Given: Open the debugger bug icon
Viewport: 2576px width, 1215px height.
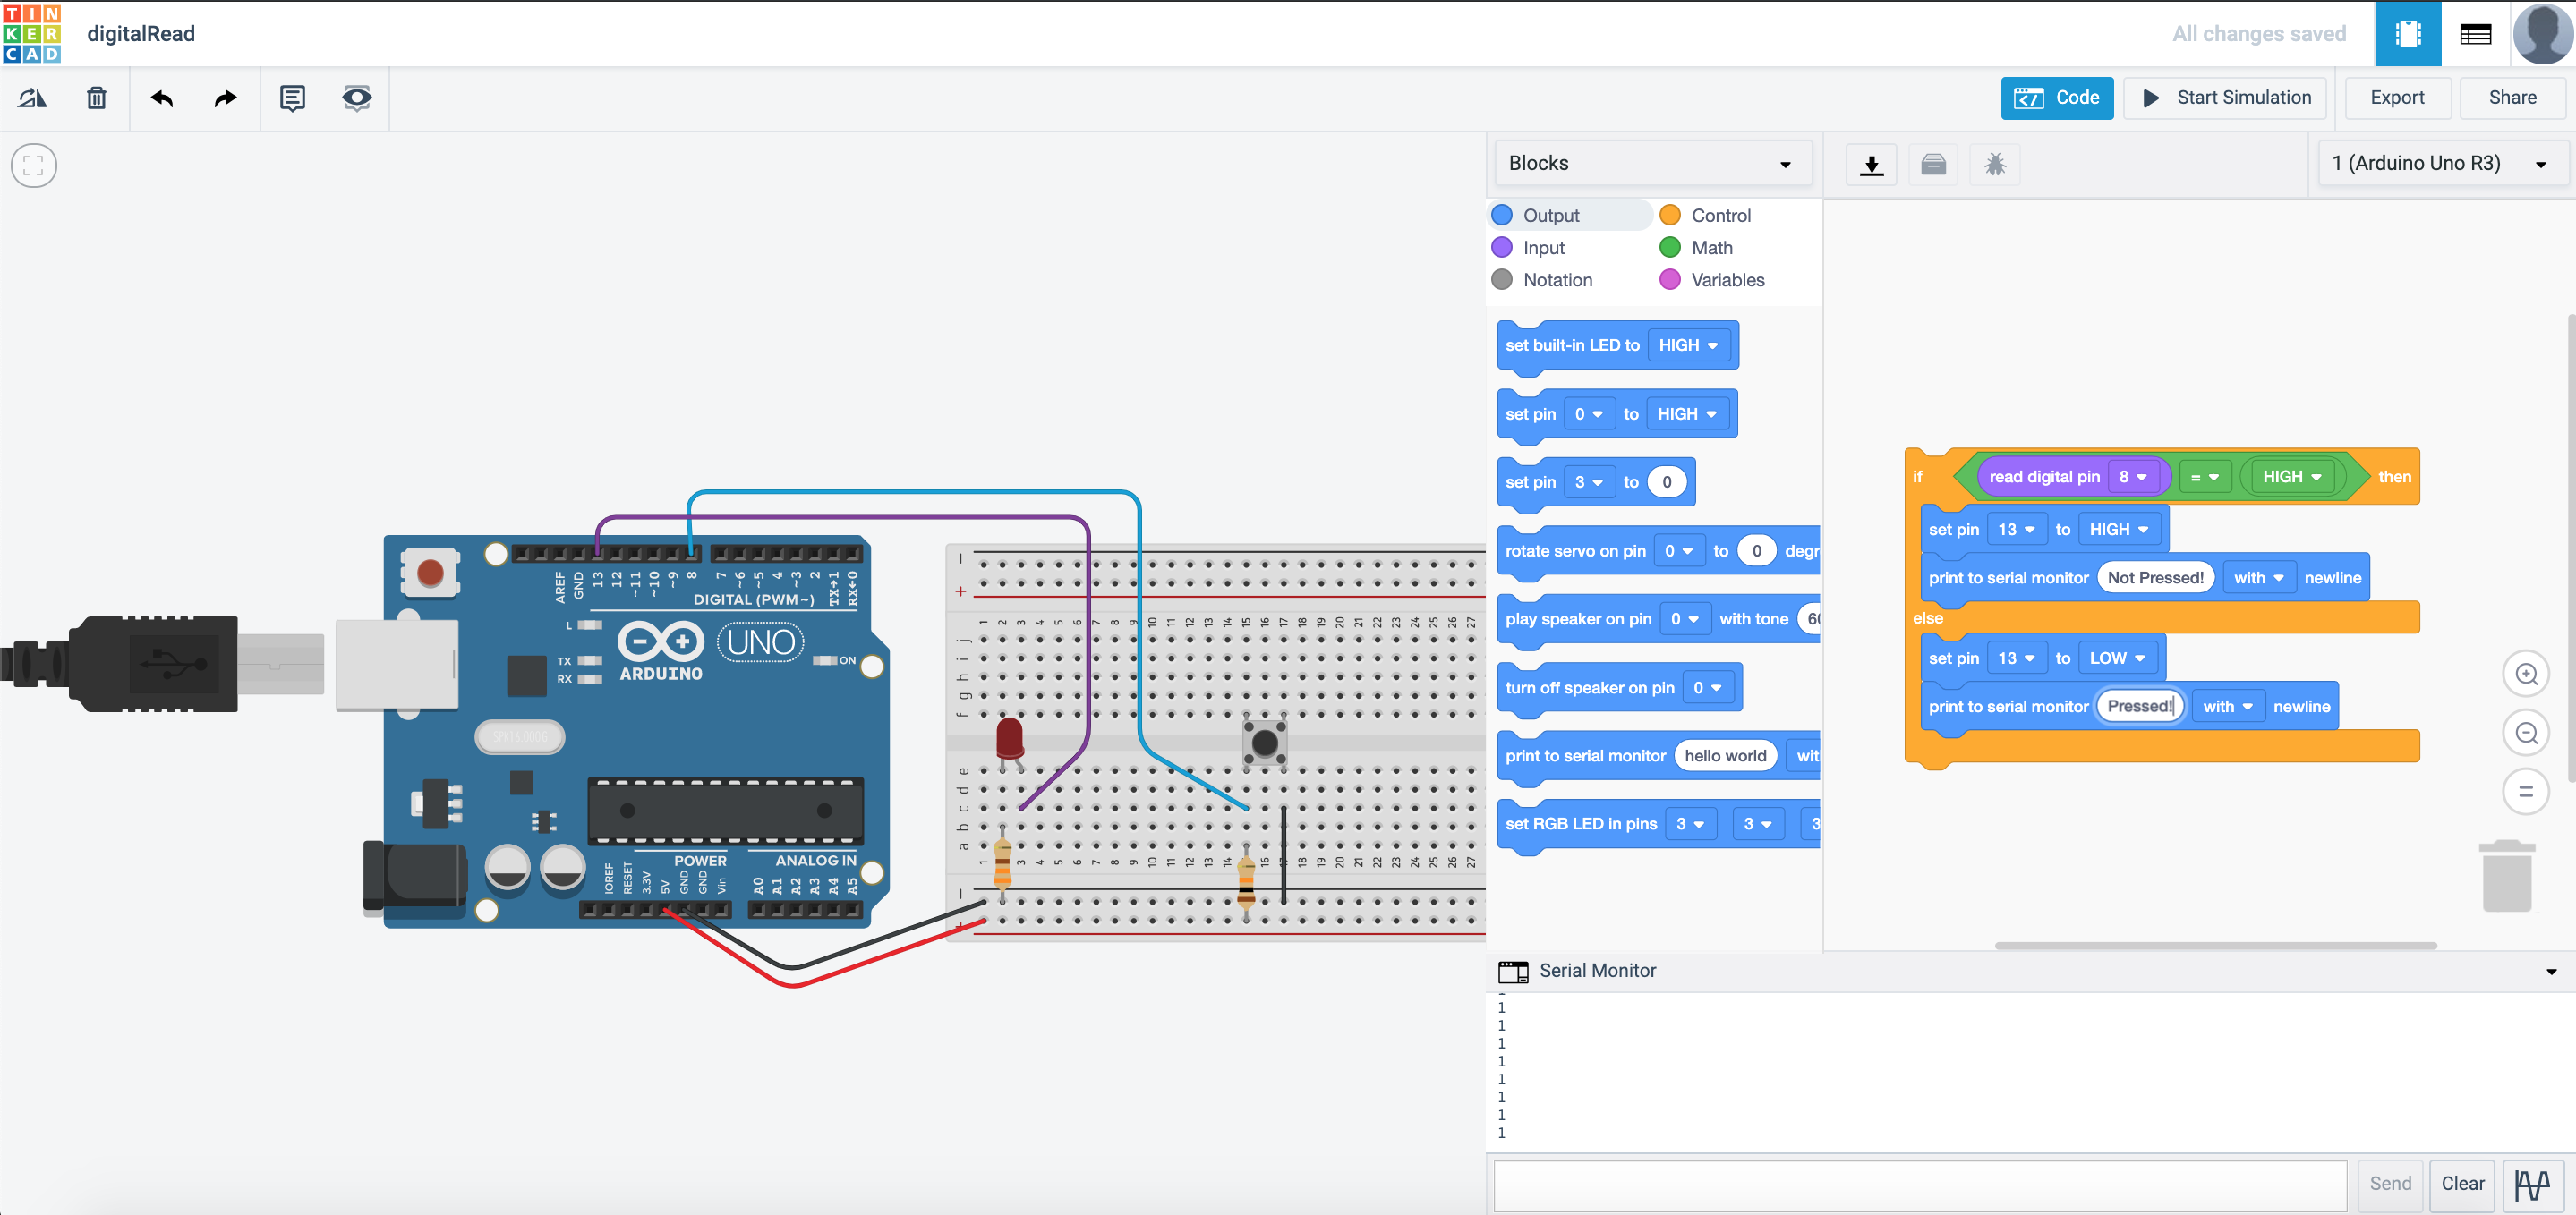Looking at the screenshot, I should point(1994,164).
